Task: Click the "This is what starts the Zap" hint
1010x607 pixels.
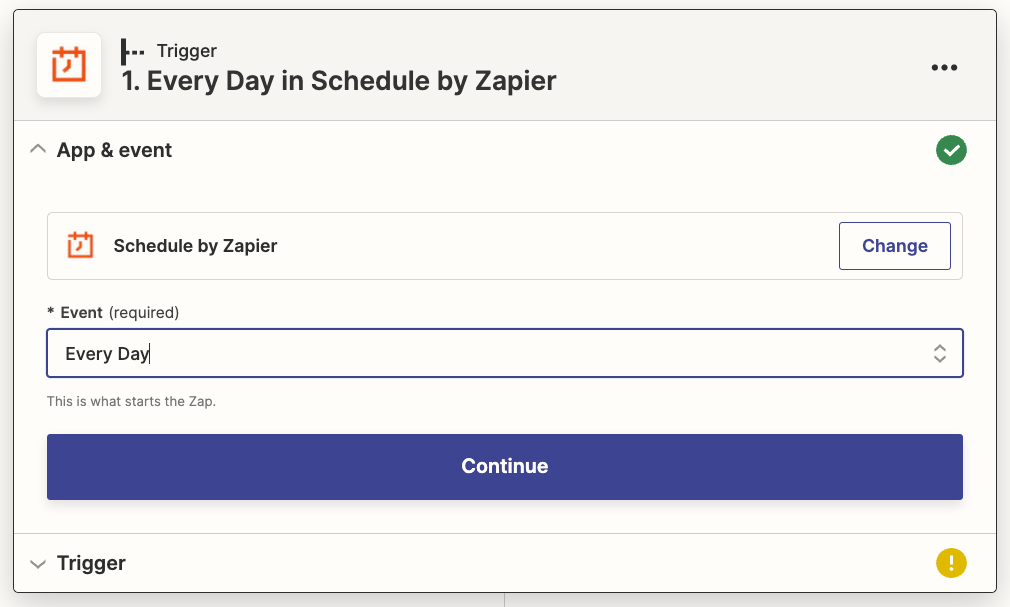Action: (x=131, y=401)
